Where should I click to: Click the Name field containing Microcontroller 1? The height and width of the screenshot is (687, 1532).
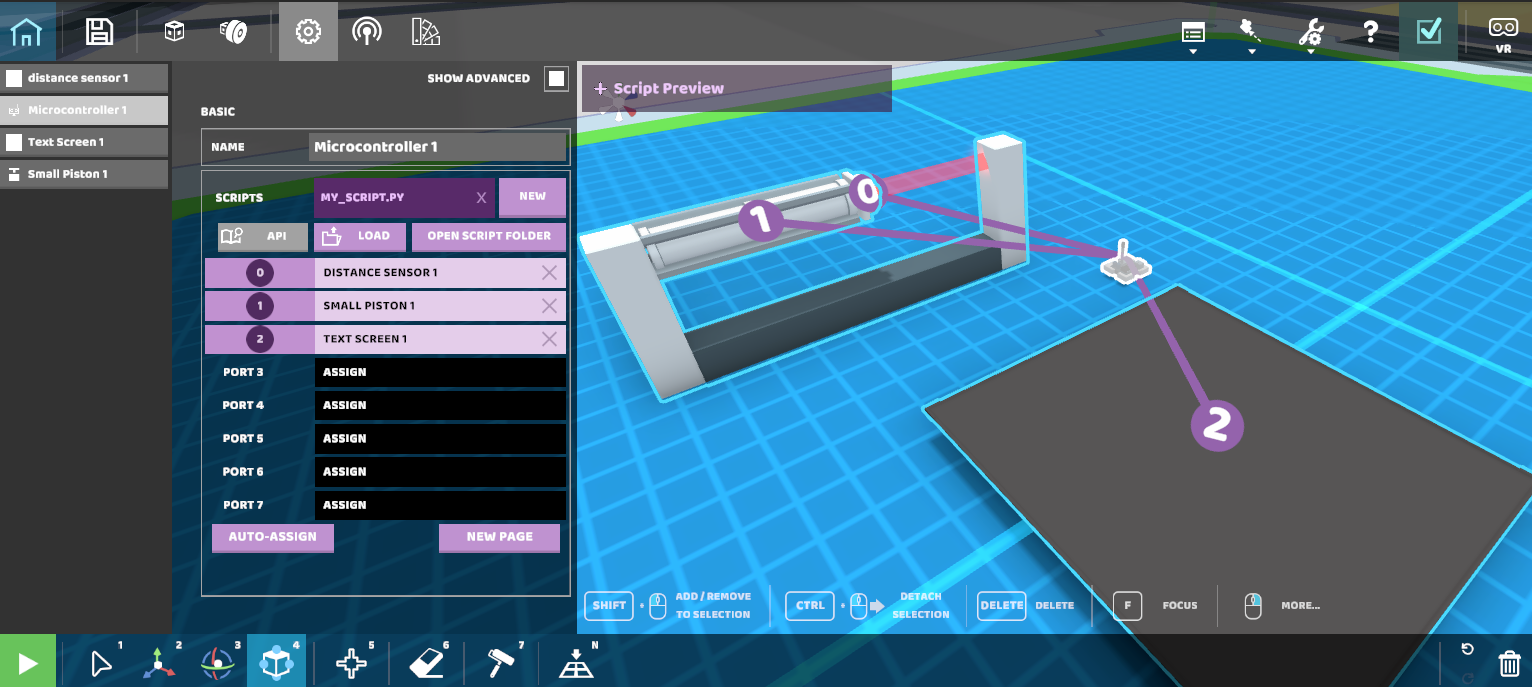437,147
